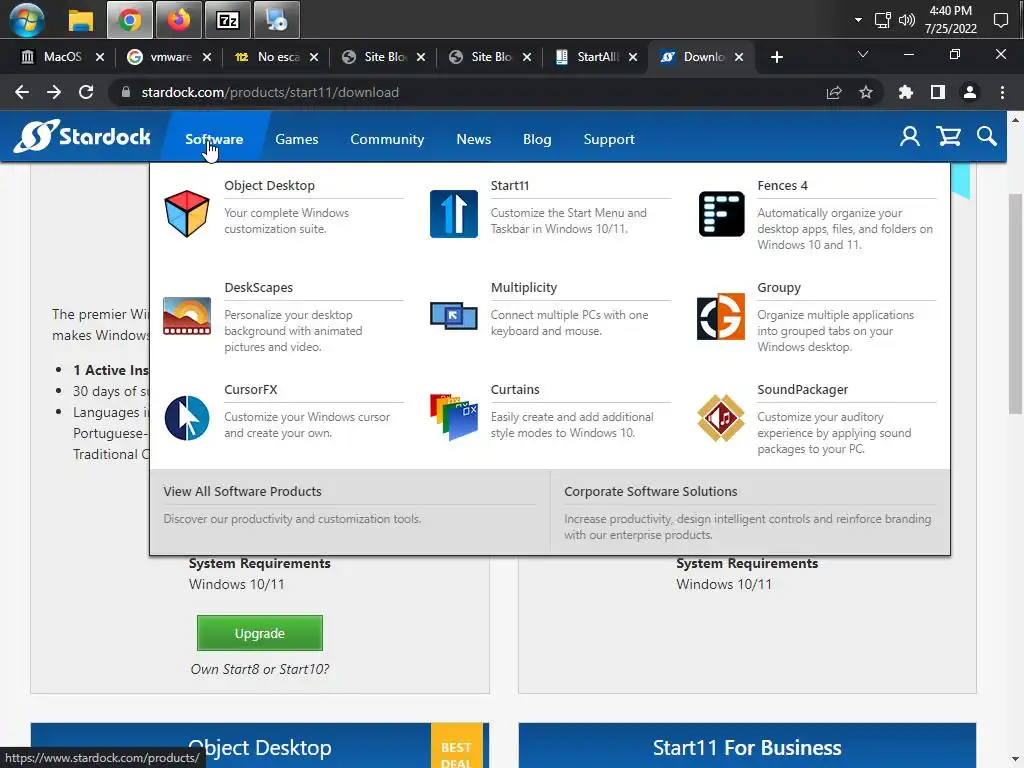The image size is (1024, 768).
Task: Open the account user icon
Action: 910,136
